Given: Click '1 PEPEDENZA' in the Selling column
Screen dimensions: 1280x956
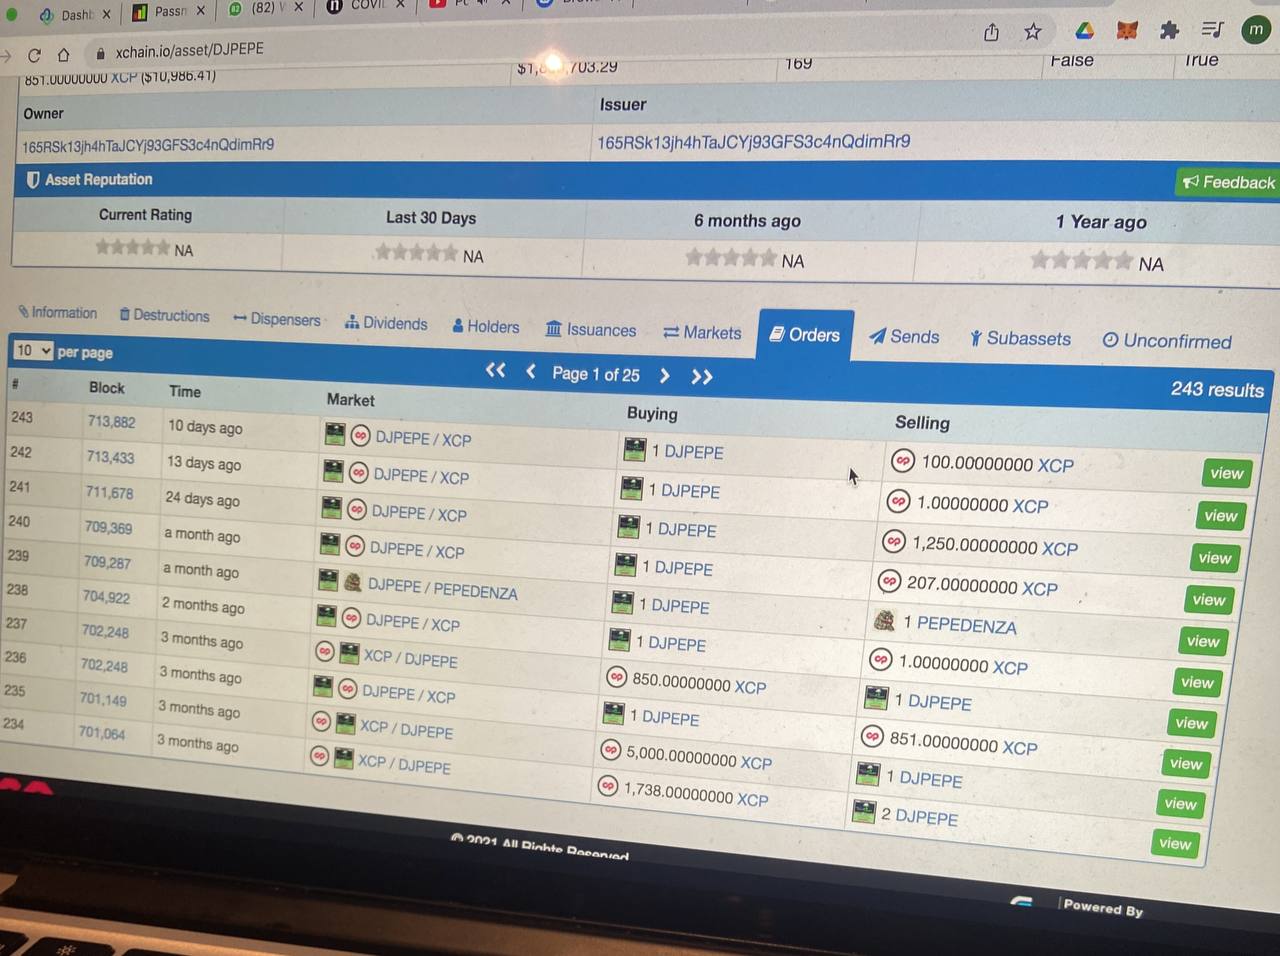Looking at the screenshot, I should (960, 624).
